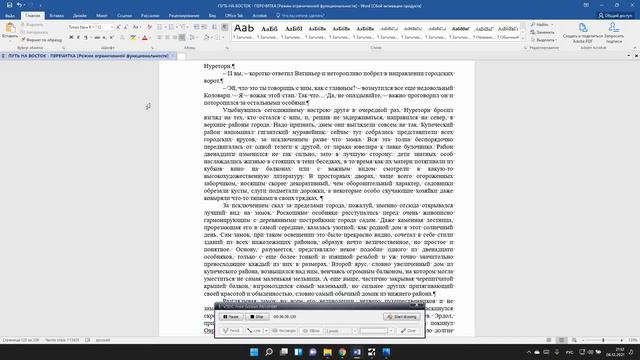Image resolution: width=640 pixels, height=360 pixels.
Task: Switch to the Макет tab
Action: 102,16
